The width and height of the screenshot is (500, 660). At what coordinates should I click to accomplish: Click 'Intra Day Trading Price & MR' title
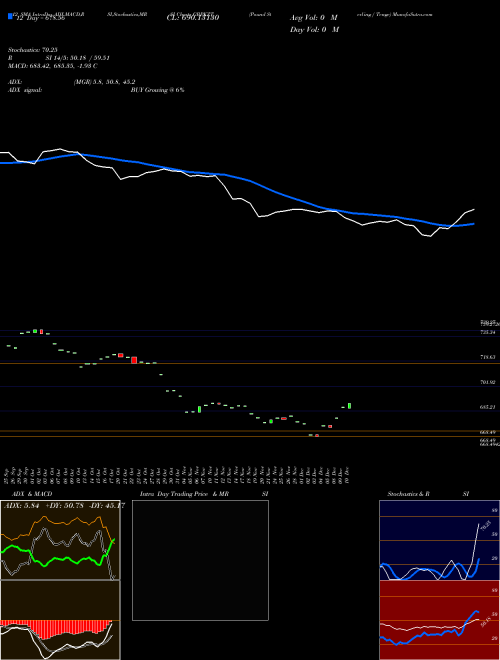coord(184,494)
